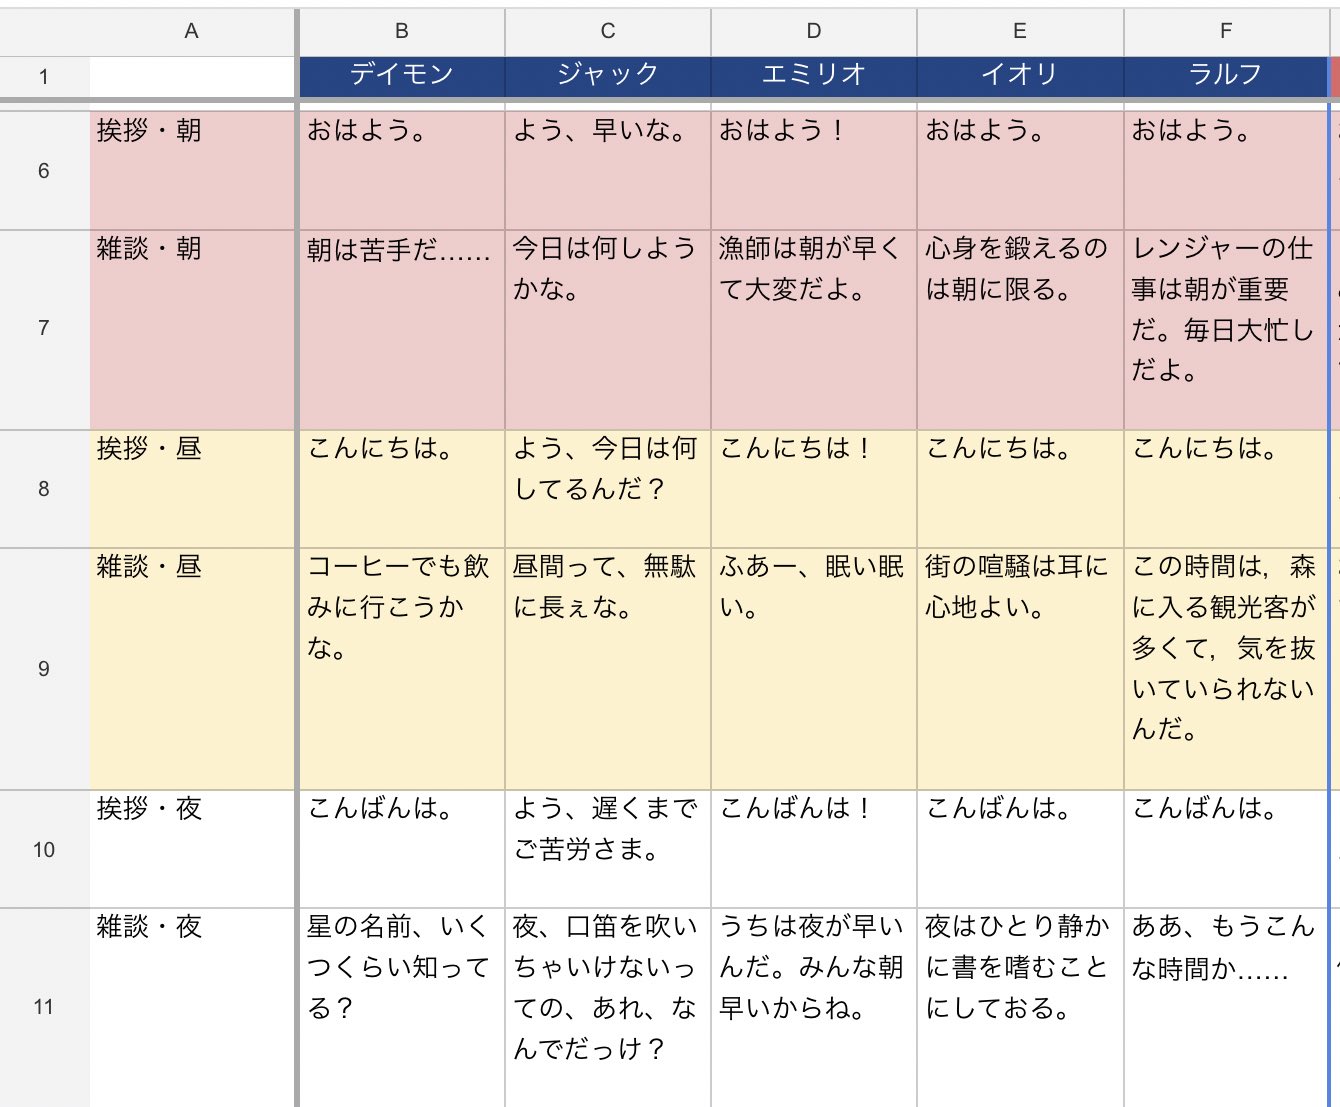The width and height of the screenshot is (1340, 1107).
Task: Select cell starting 夜はひとり静かに書を嗜む
Action: (1020, 1007)
